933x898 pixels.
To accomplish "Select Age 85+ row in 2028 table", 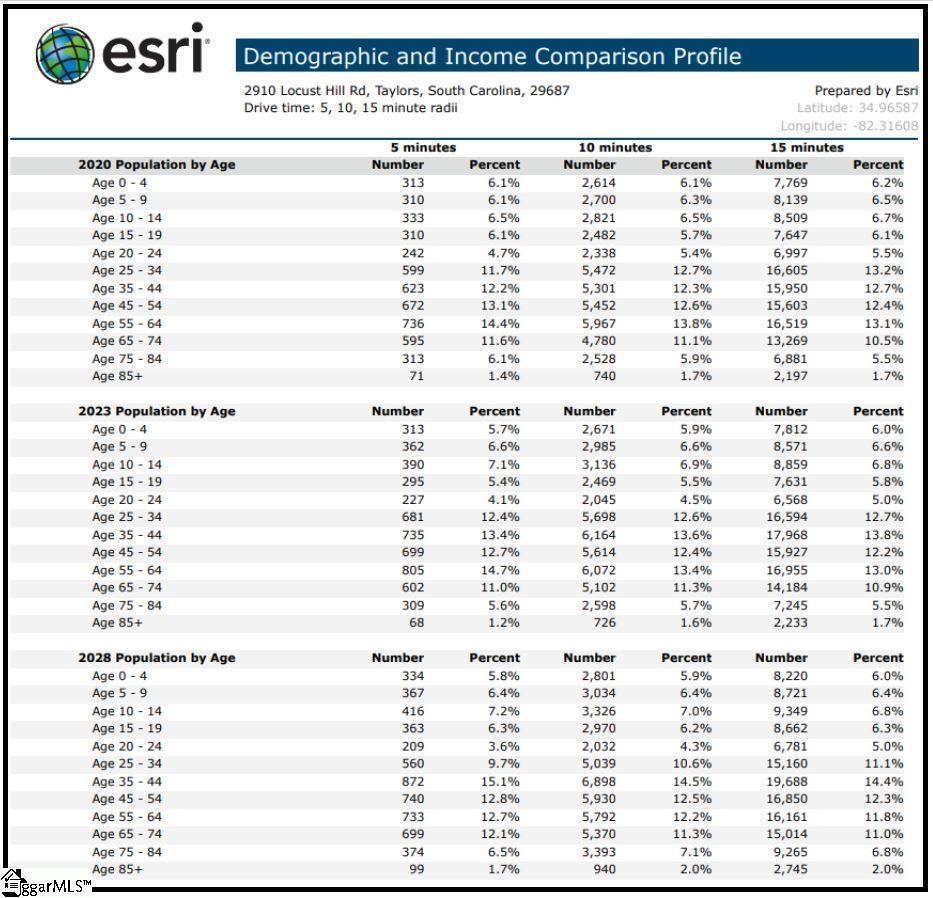I will point(117,870).
